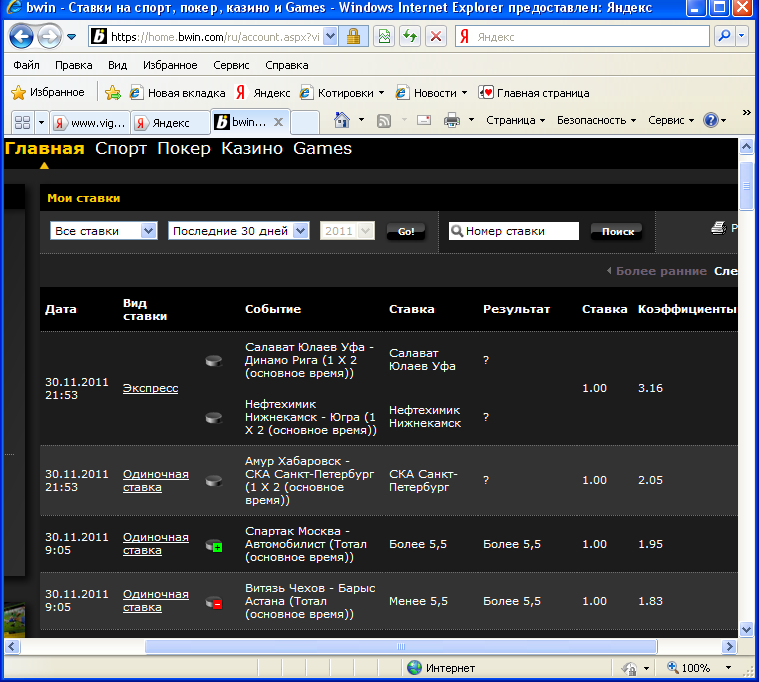Click the Номер ставки search field

point(514,231)
